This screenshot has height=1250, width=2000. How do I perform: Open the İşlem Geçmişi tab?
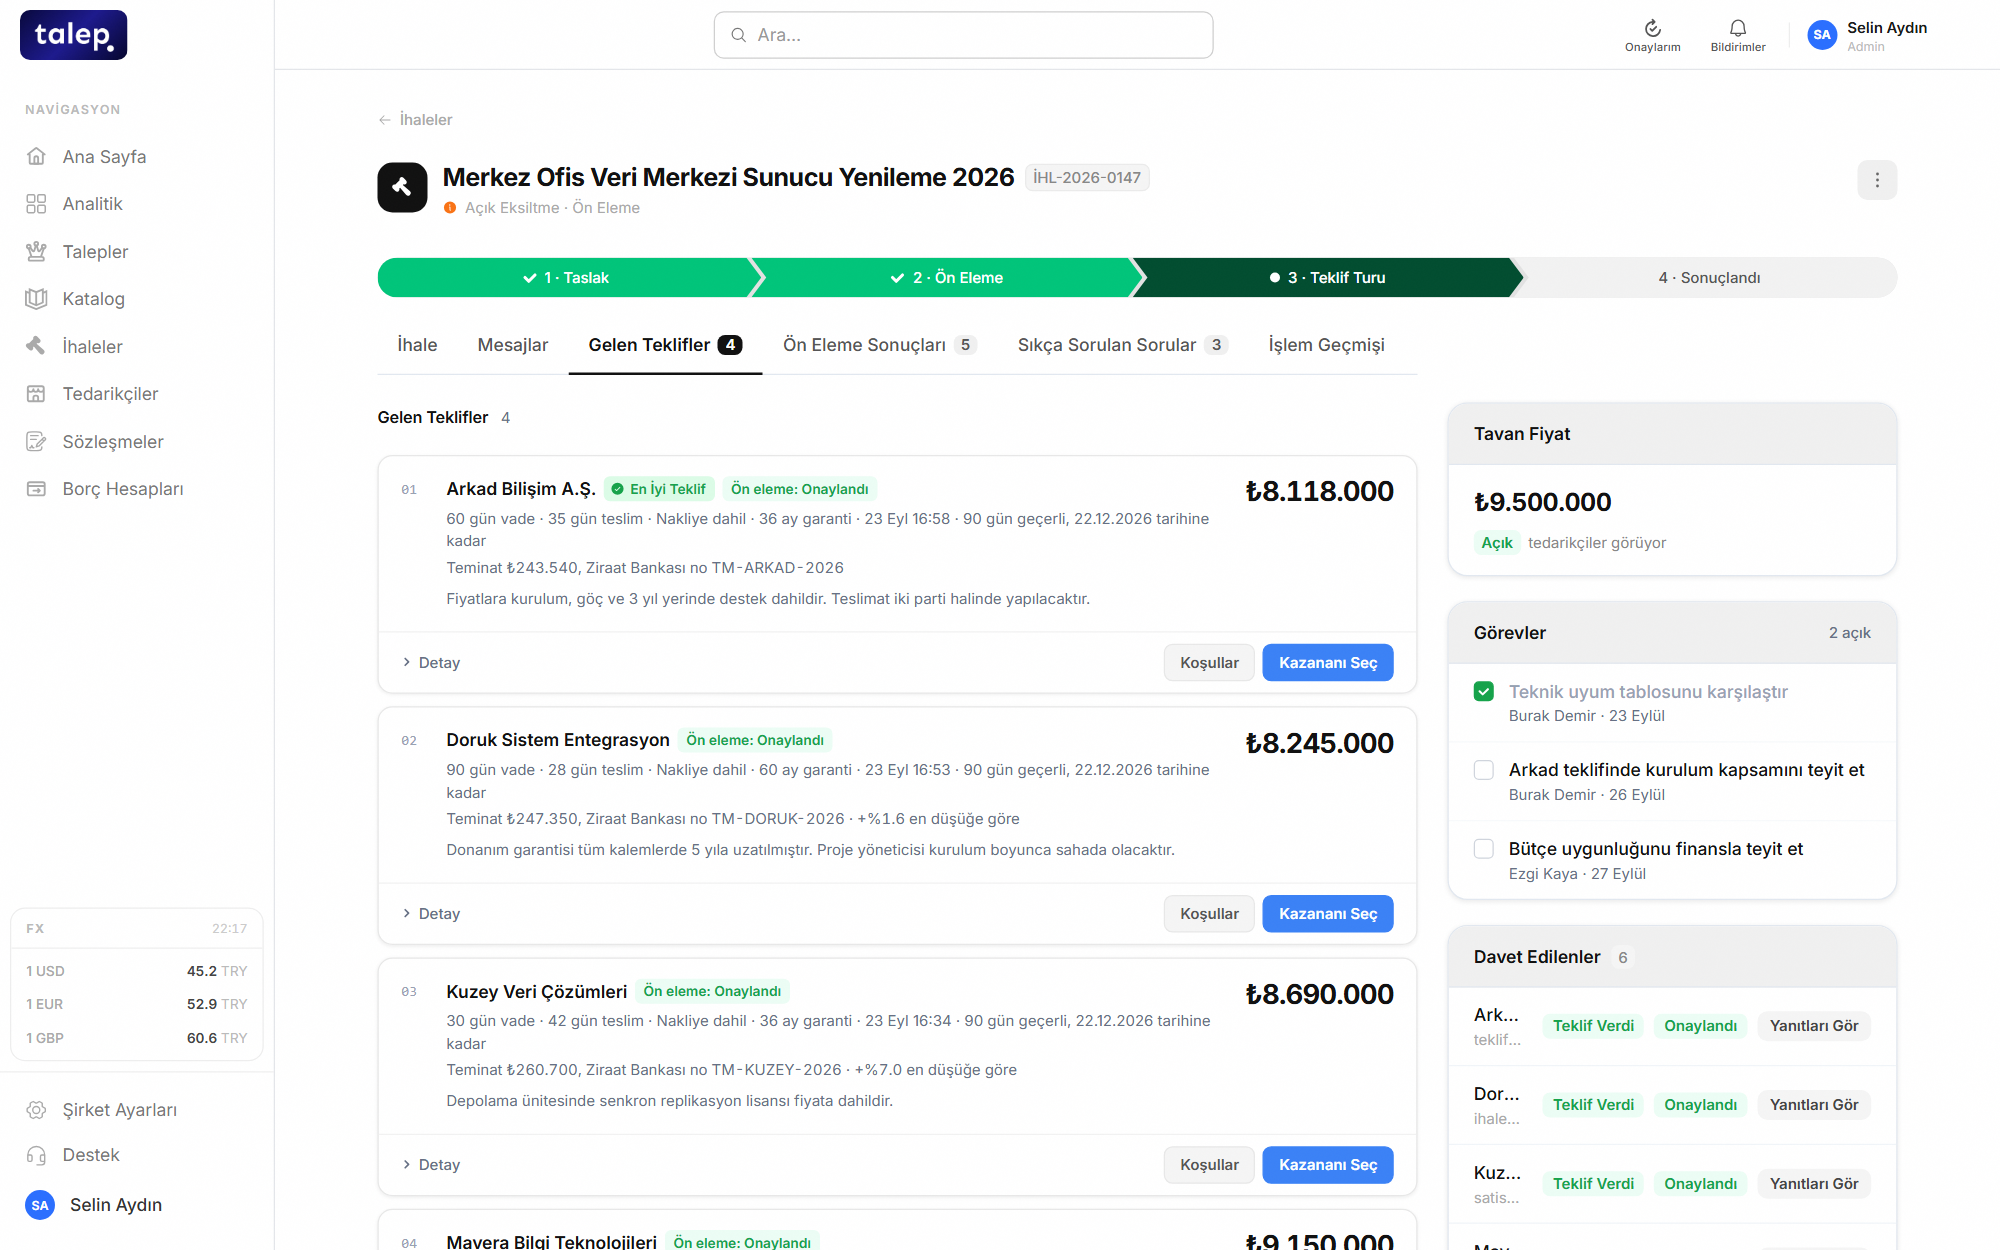(x=1326, y=345)
